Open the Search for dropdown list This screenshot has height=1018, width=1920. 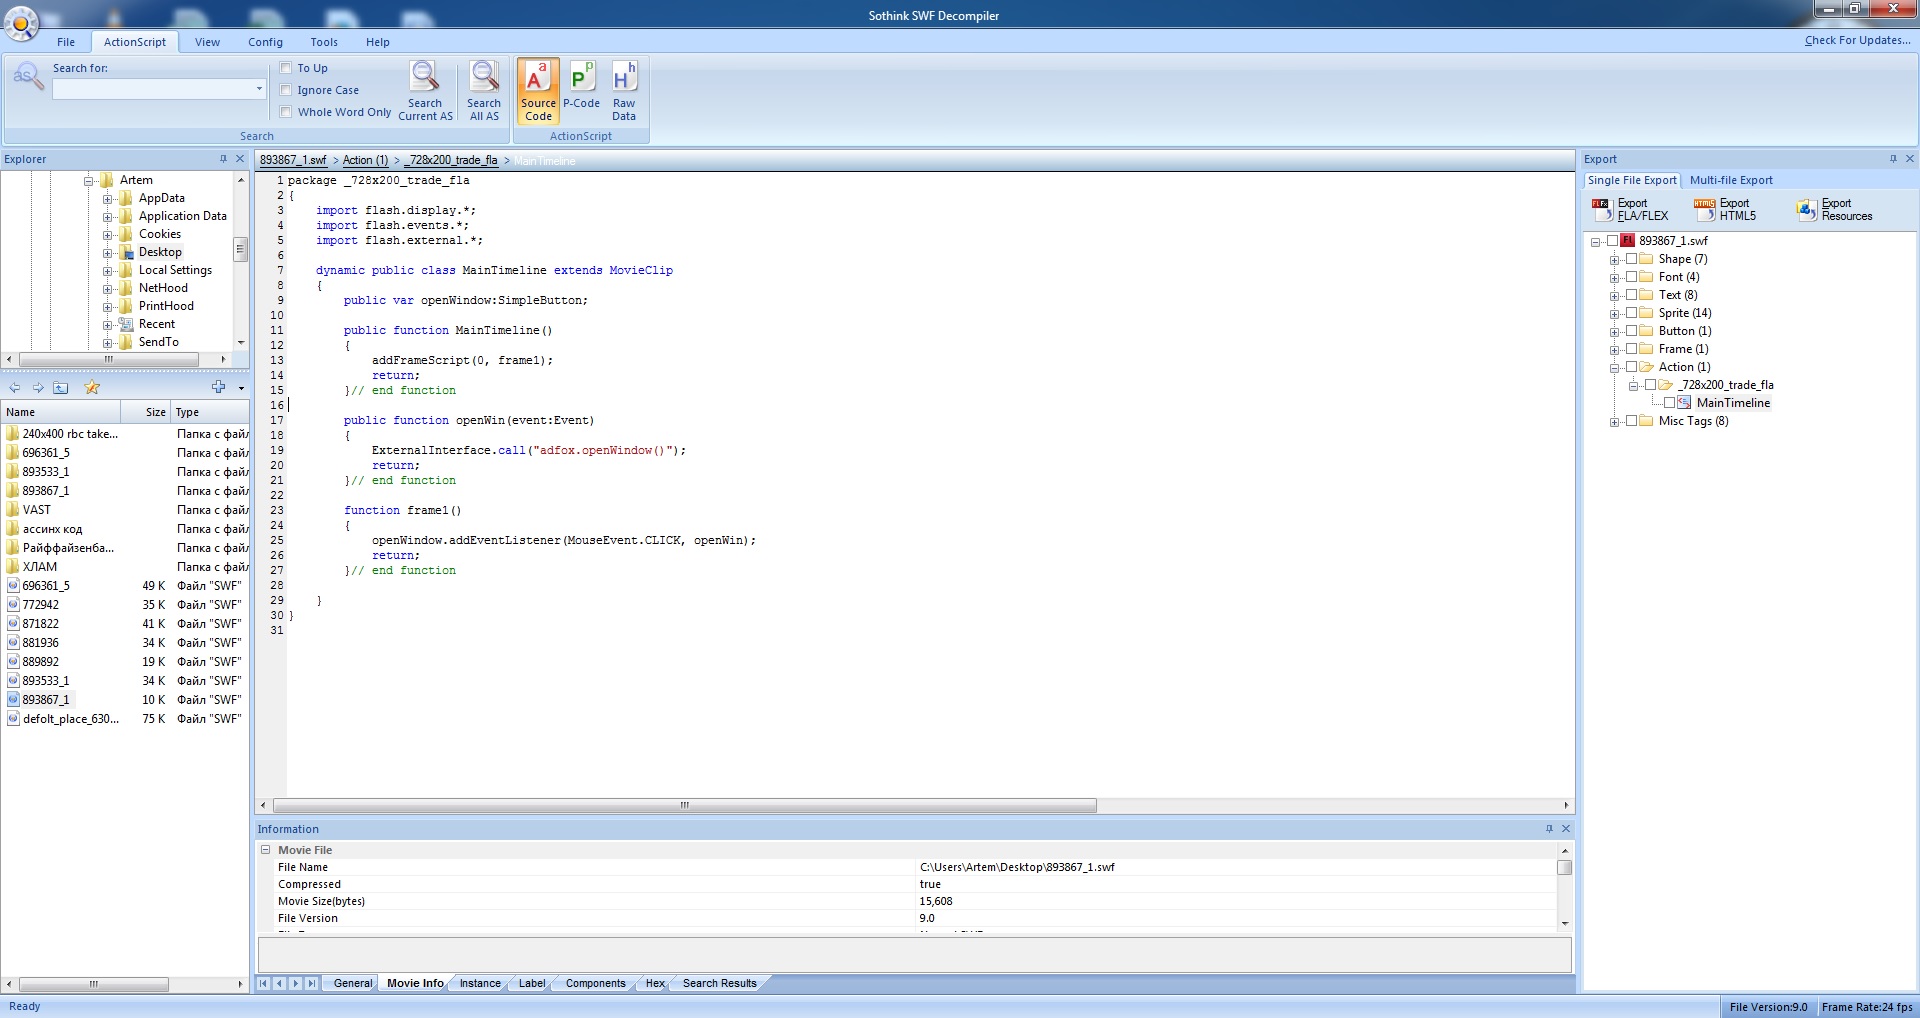(x=259, y=89)
